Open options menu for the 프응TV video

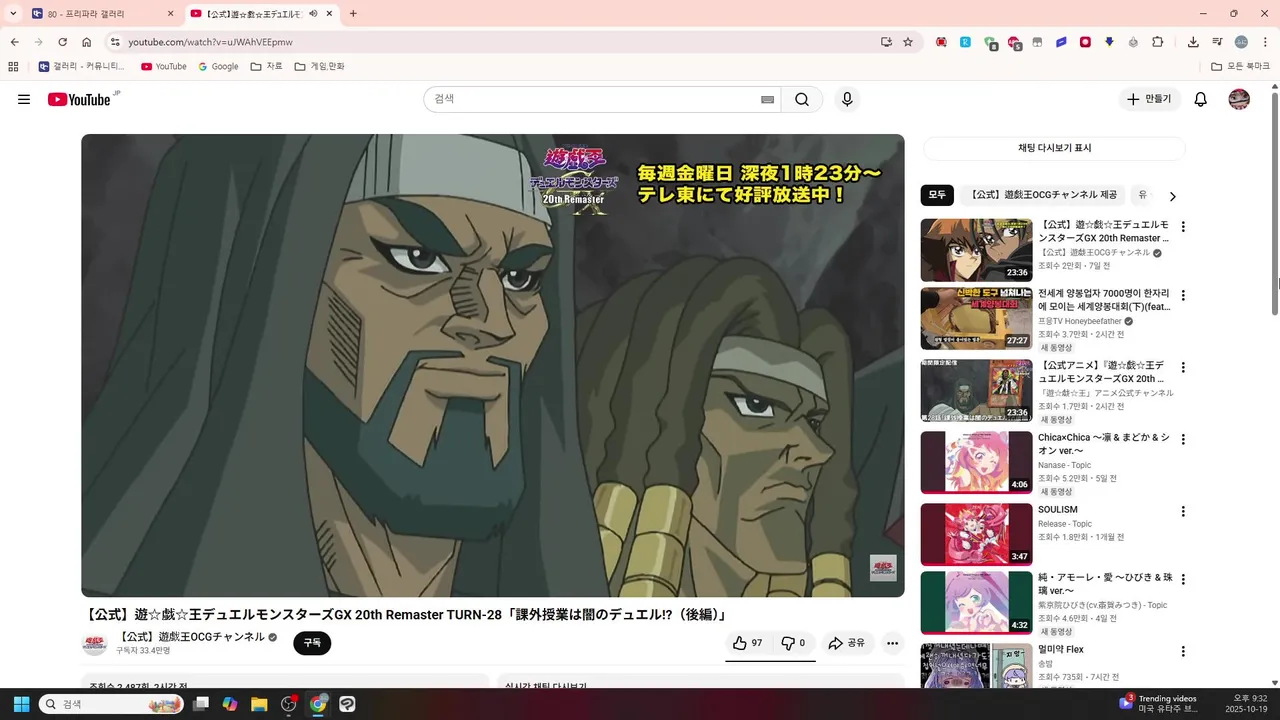click(1183, 295)
